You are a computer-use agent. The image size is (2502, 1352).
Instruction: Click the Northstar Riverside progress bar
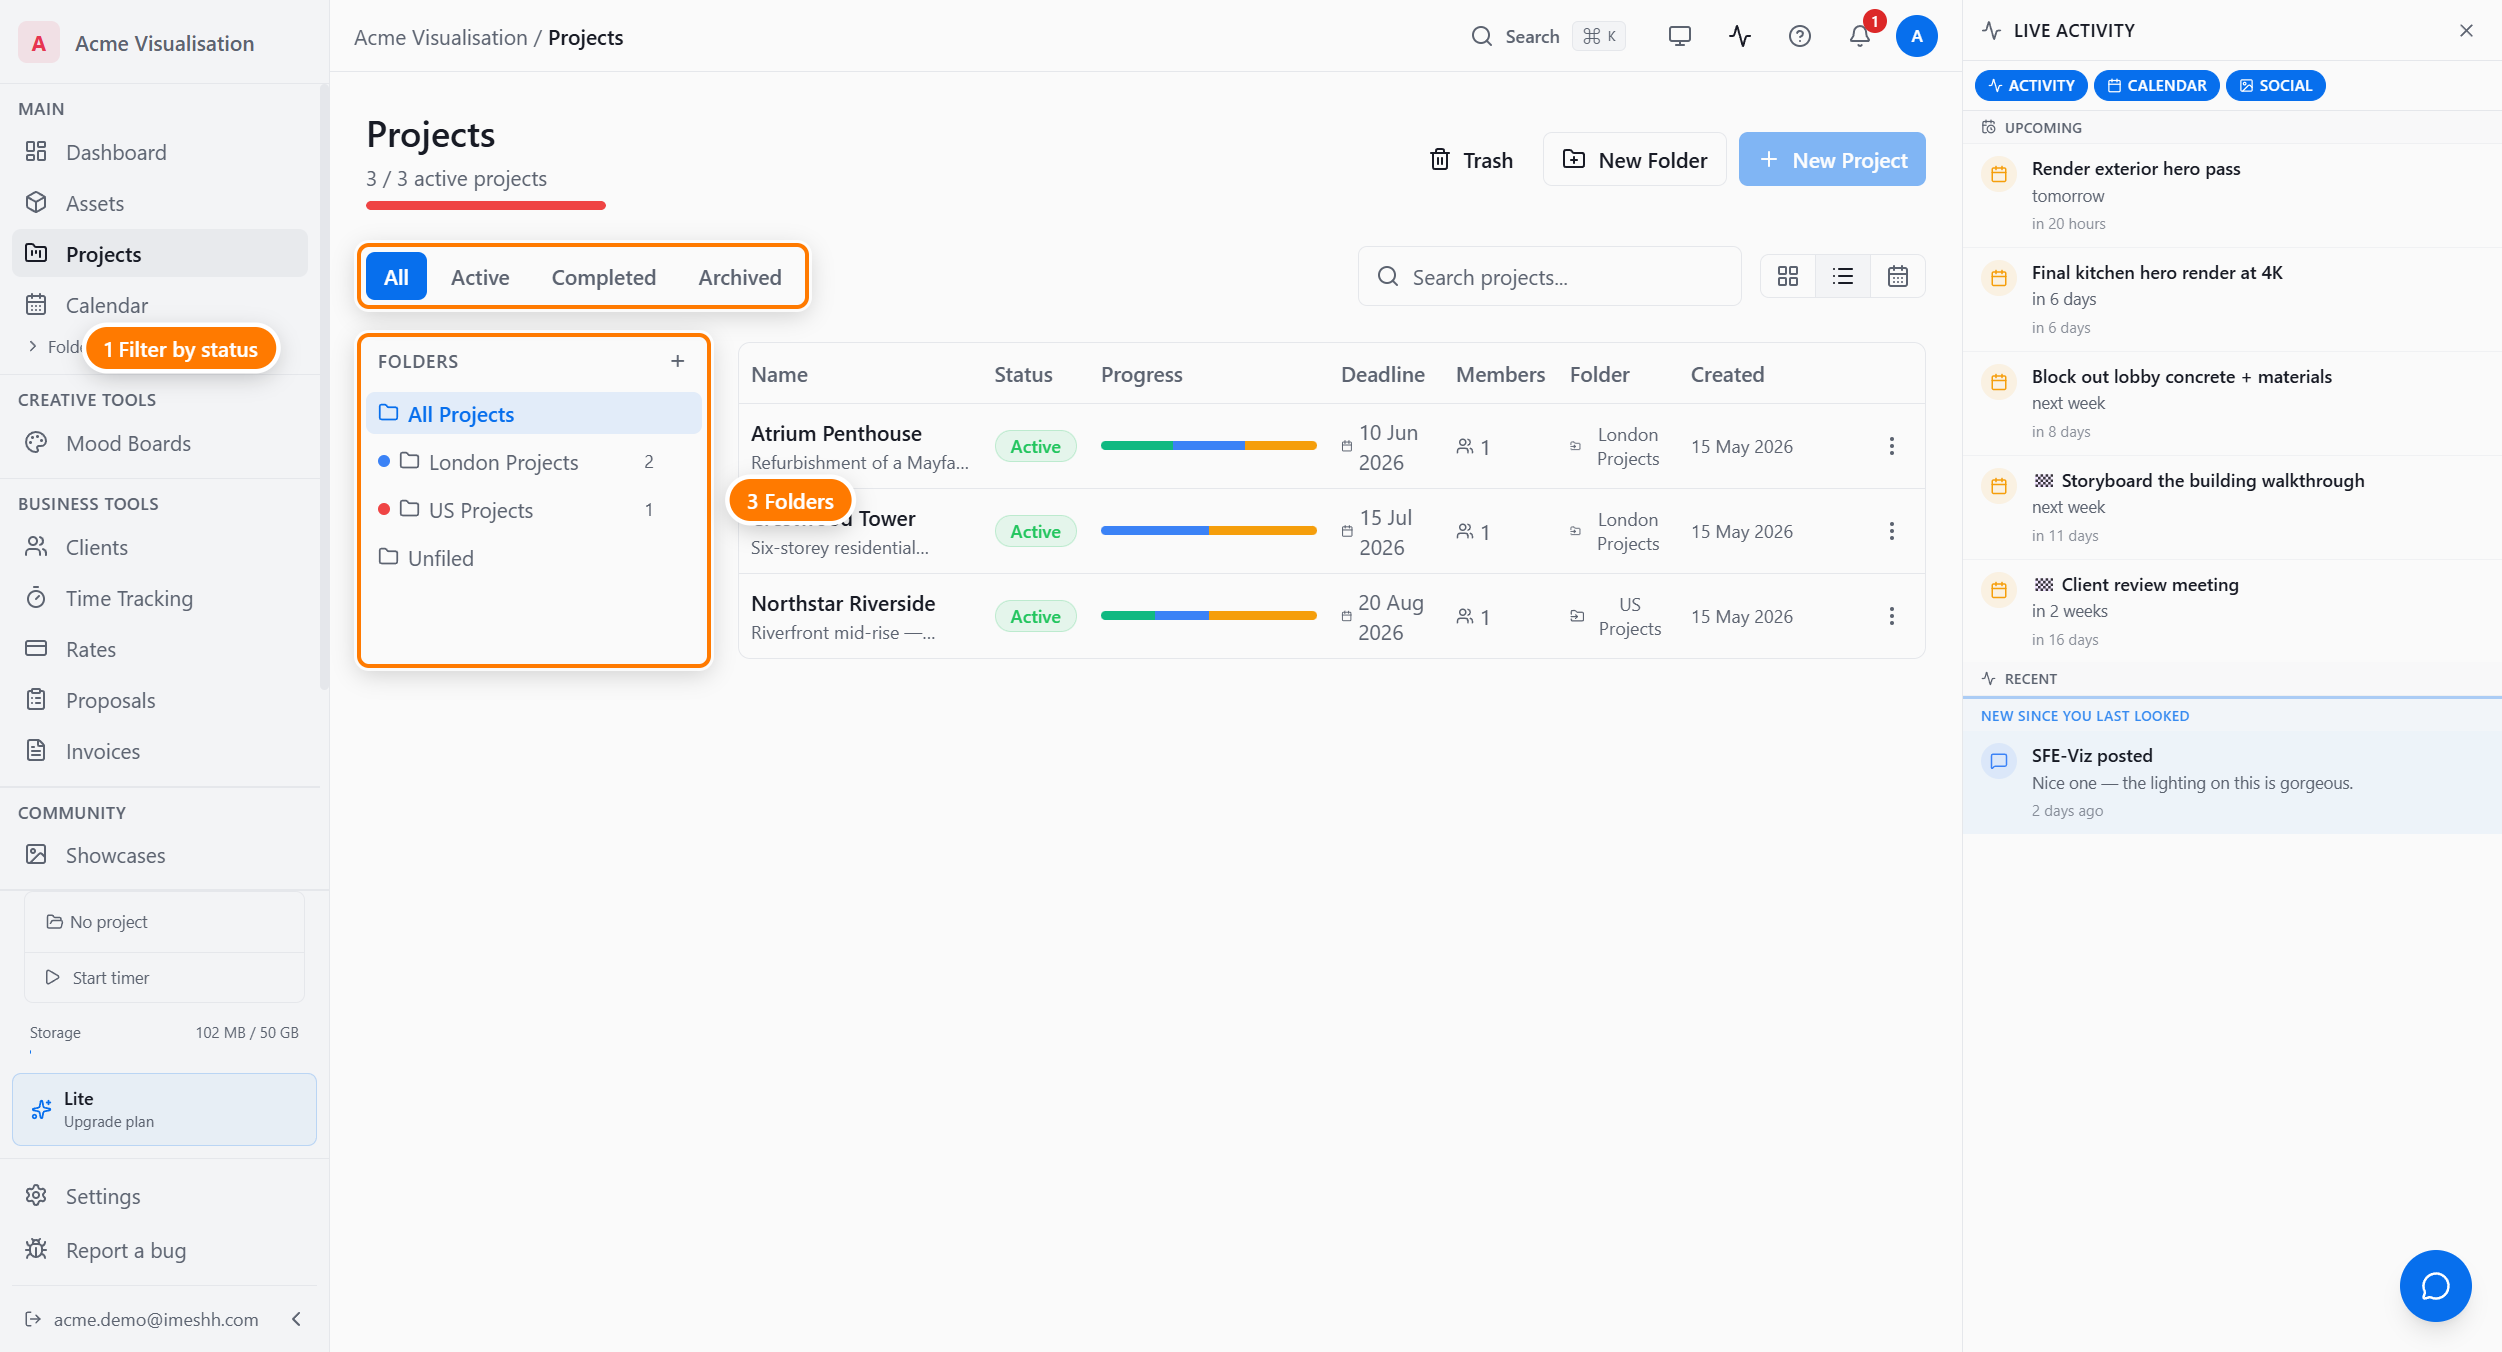pos(1208,616)
